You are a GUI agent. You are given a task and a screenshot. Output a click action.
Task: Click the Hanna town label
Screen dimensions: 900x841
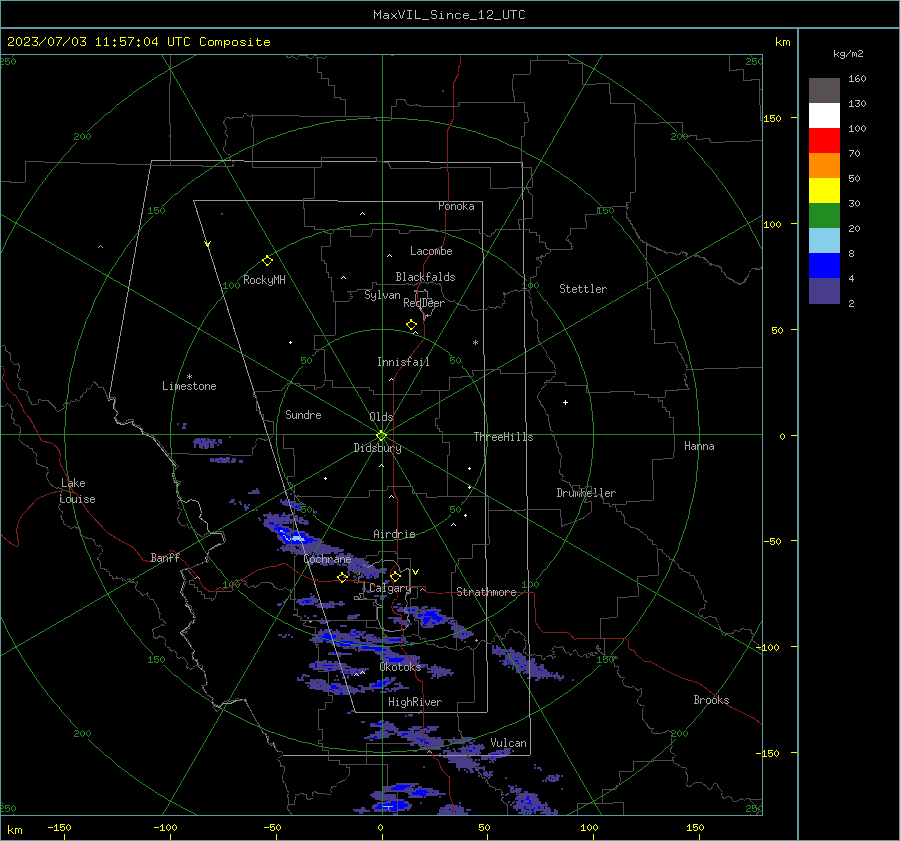pyautogui.click(x=699, y=446)
